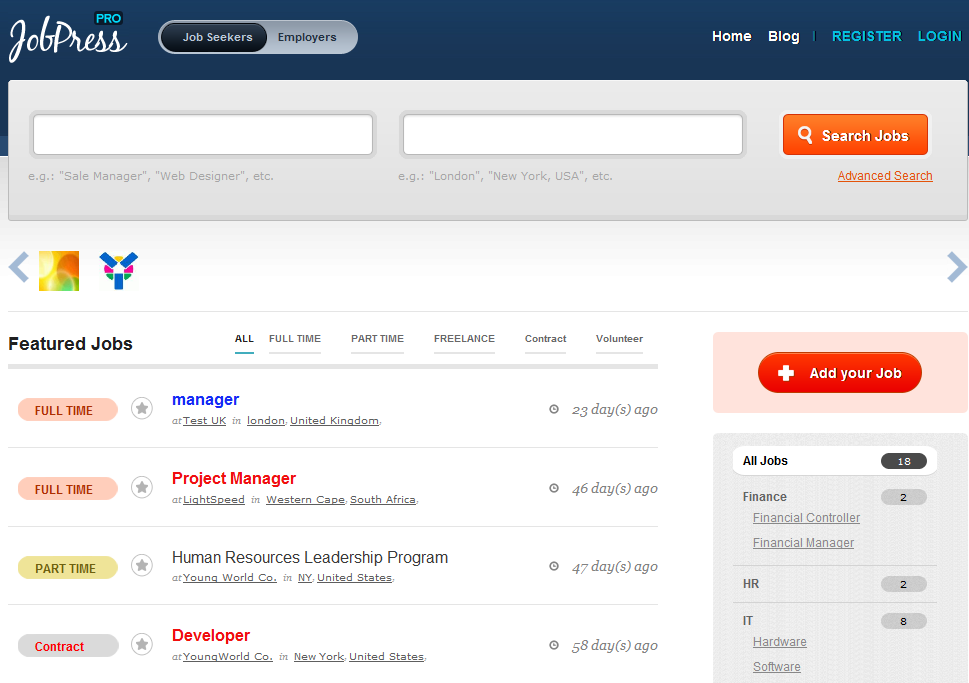Click the All Jobs count badge 18
The width and height of the screenshot is (969, 683).
[x=903, y=461]
